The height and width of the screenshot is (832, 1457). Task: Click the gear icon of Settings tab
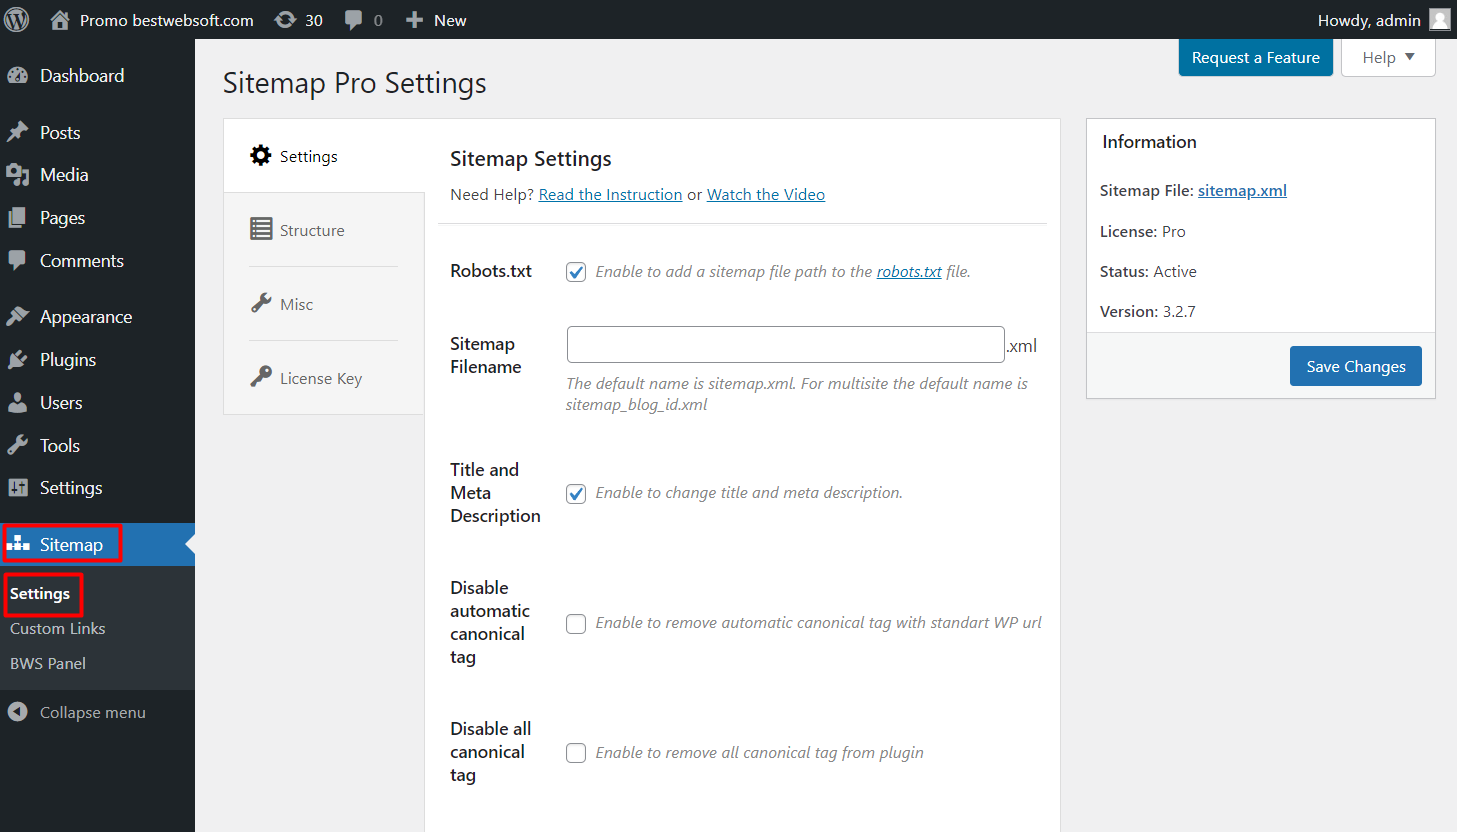click(261, 155)
